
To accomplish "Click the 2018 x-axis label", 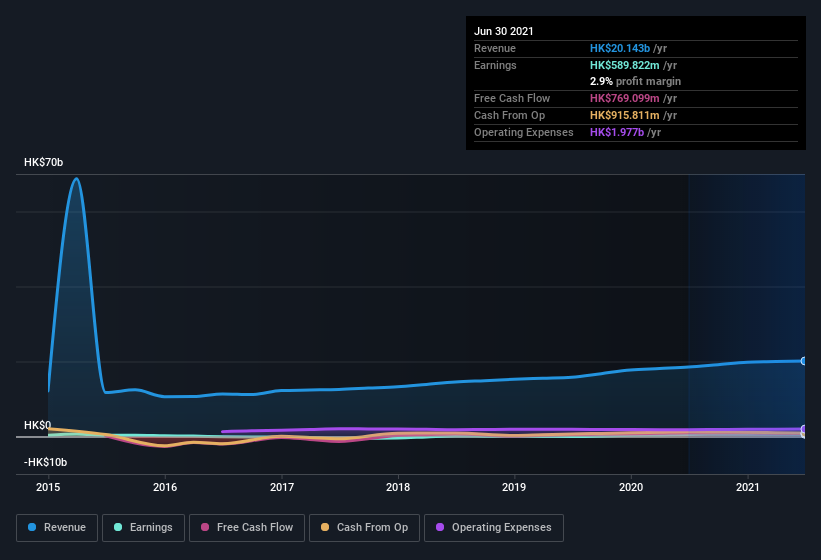I will [398, 487].
